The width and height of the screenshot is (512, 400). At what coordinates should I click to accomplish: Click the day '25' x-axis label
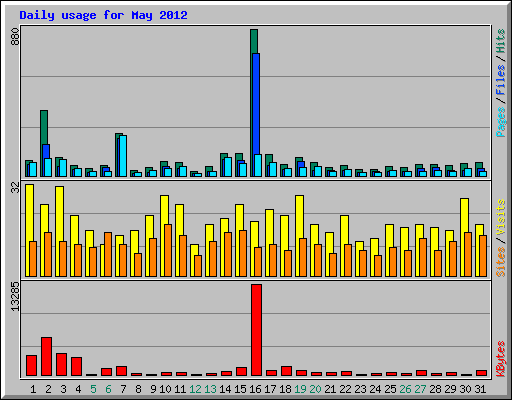click(390, 389)
